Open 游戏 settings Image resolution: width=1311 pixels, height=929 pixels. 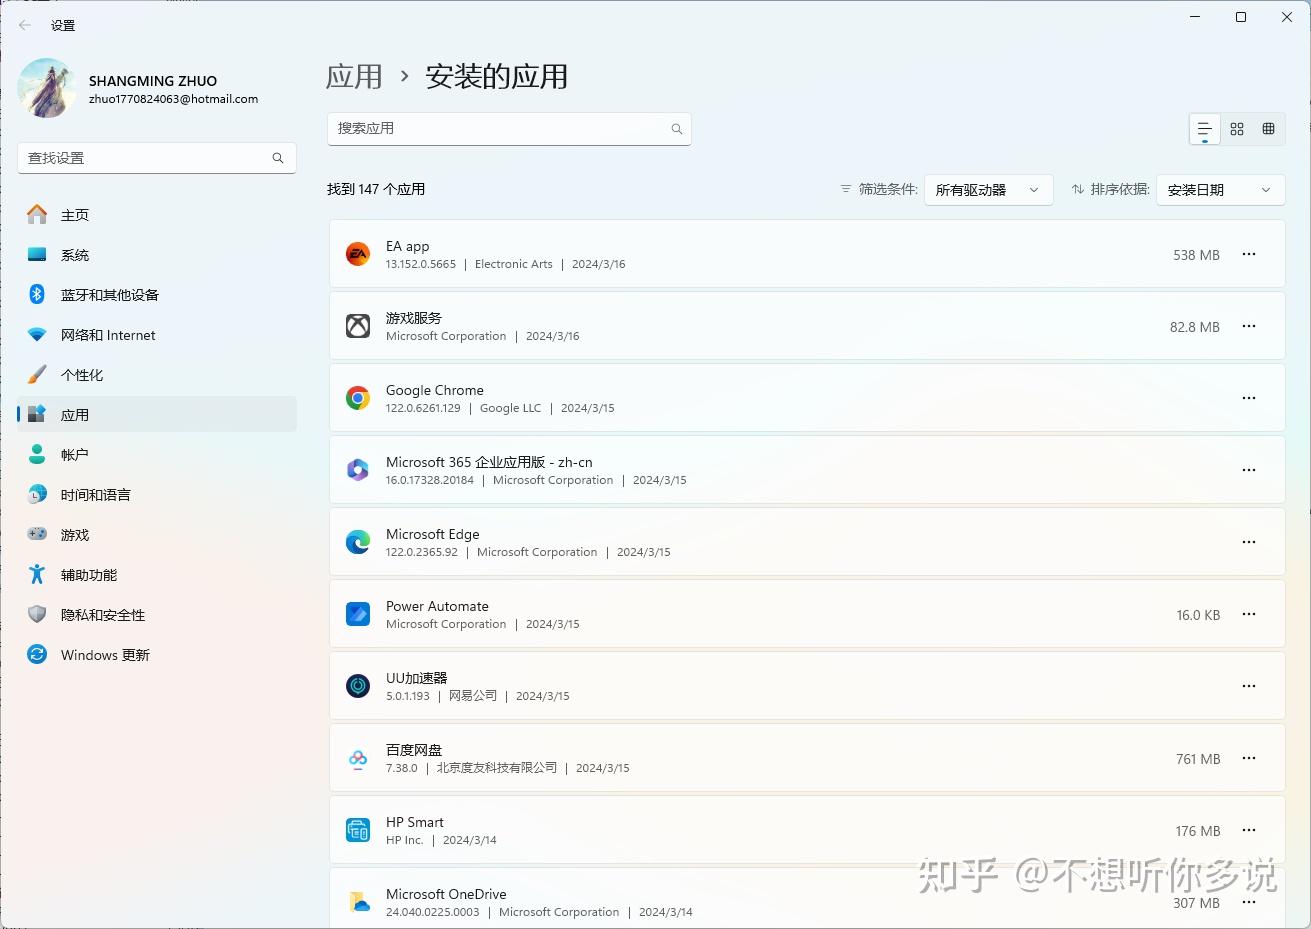point(157,535)
